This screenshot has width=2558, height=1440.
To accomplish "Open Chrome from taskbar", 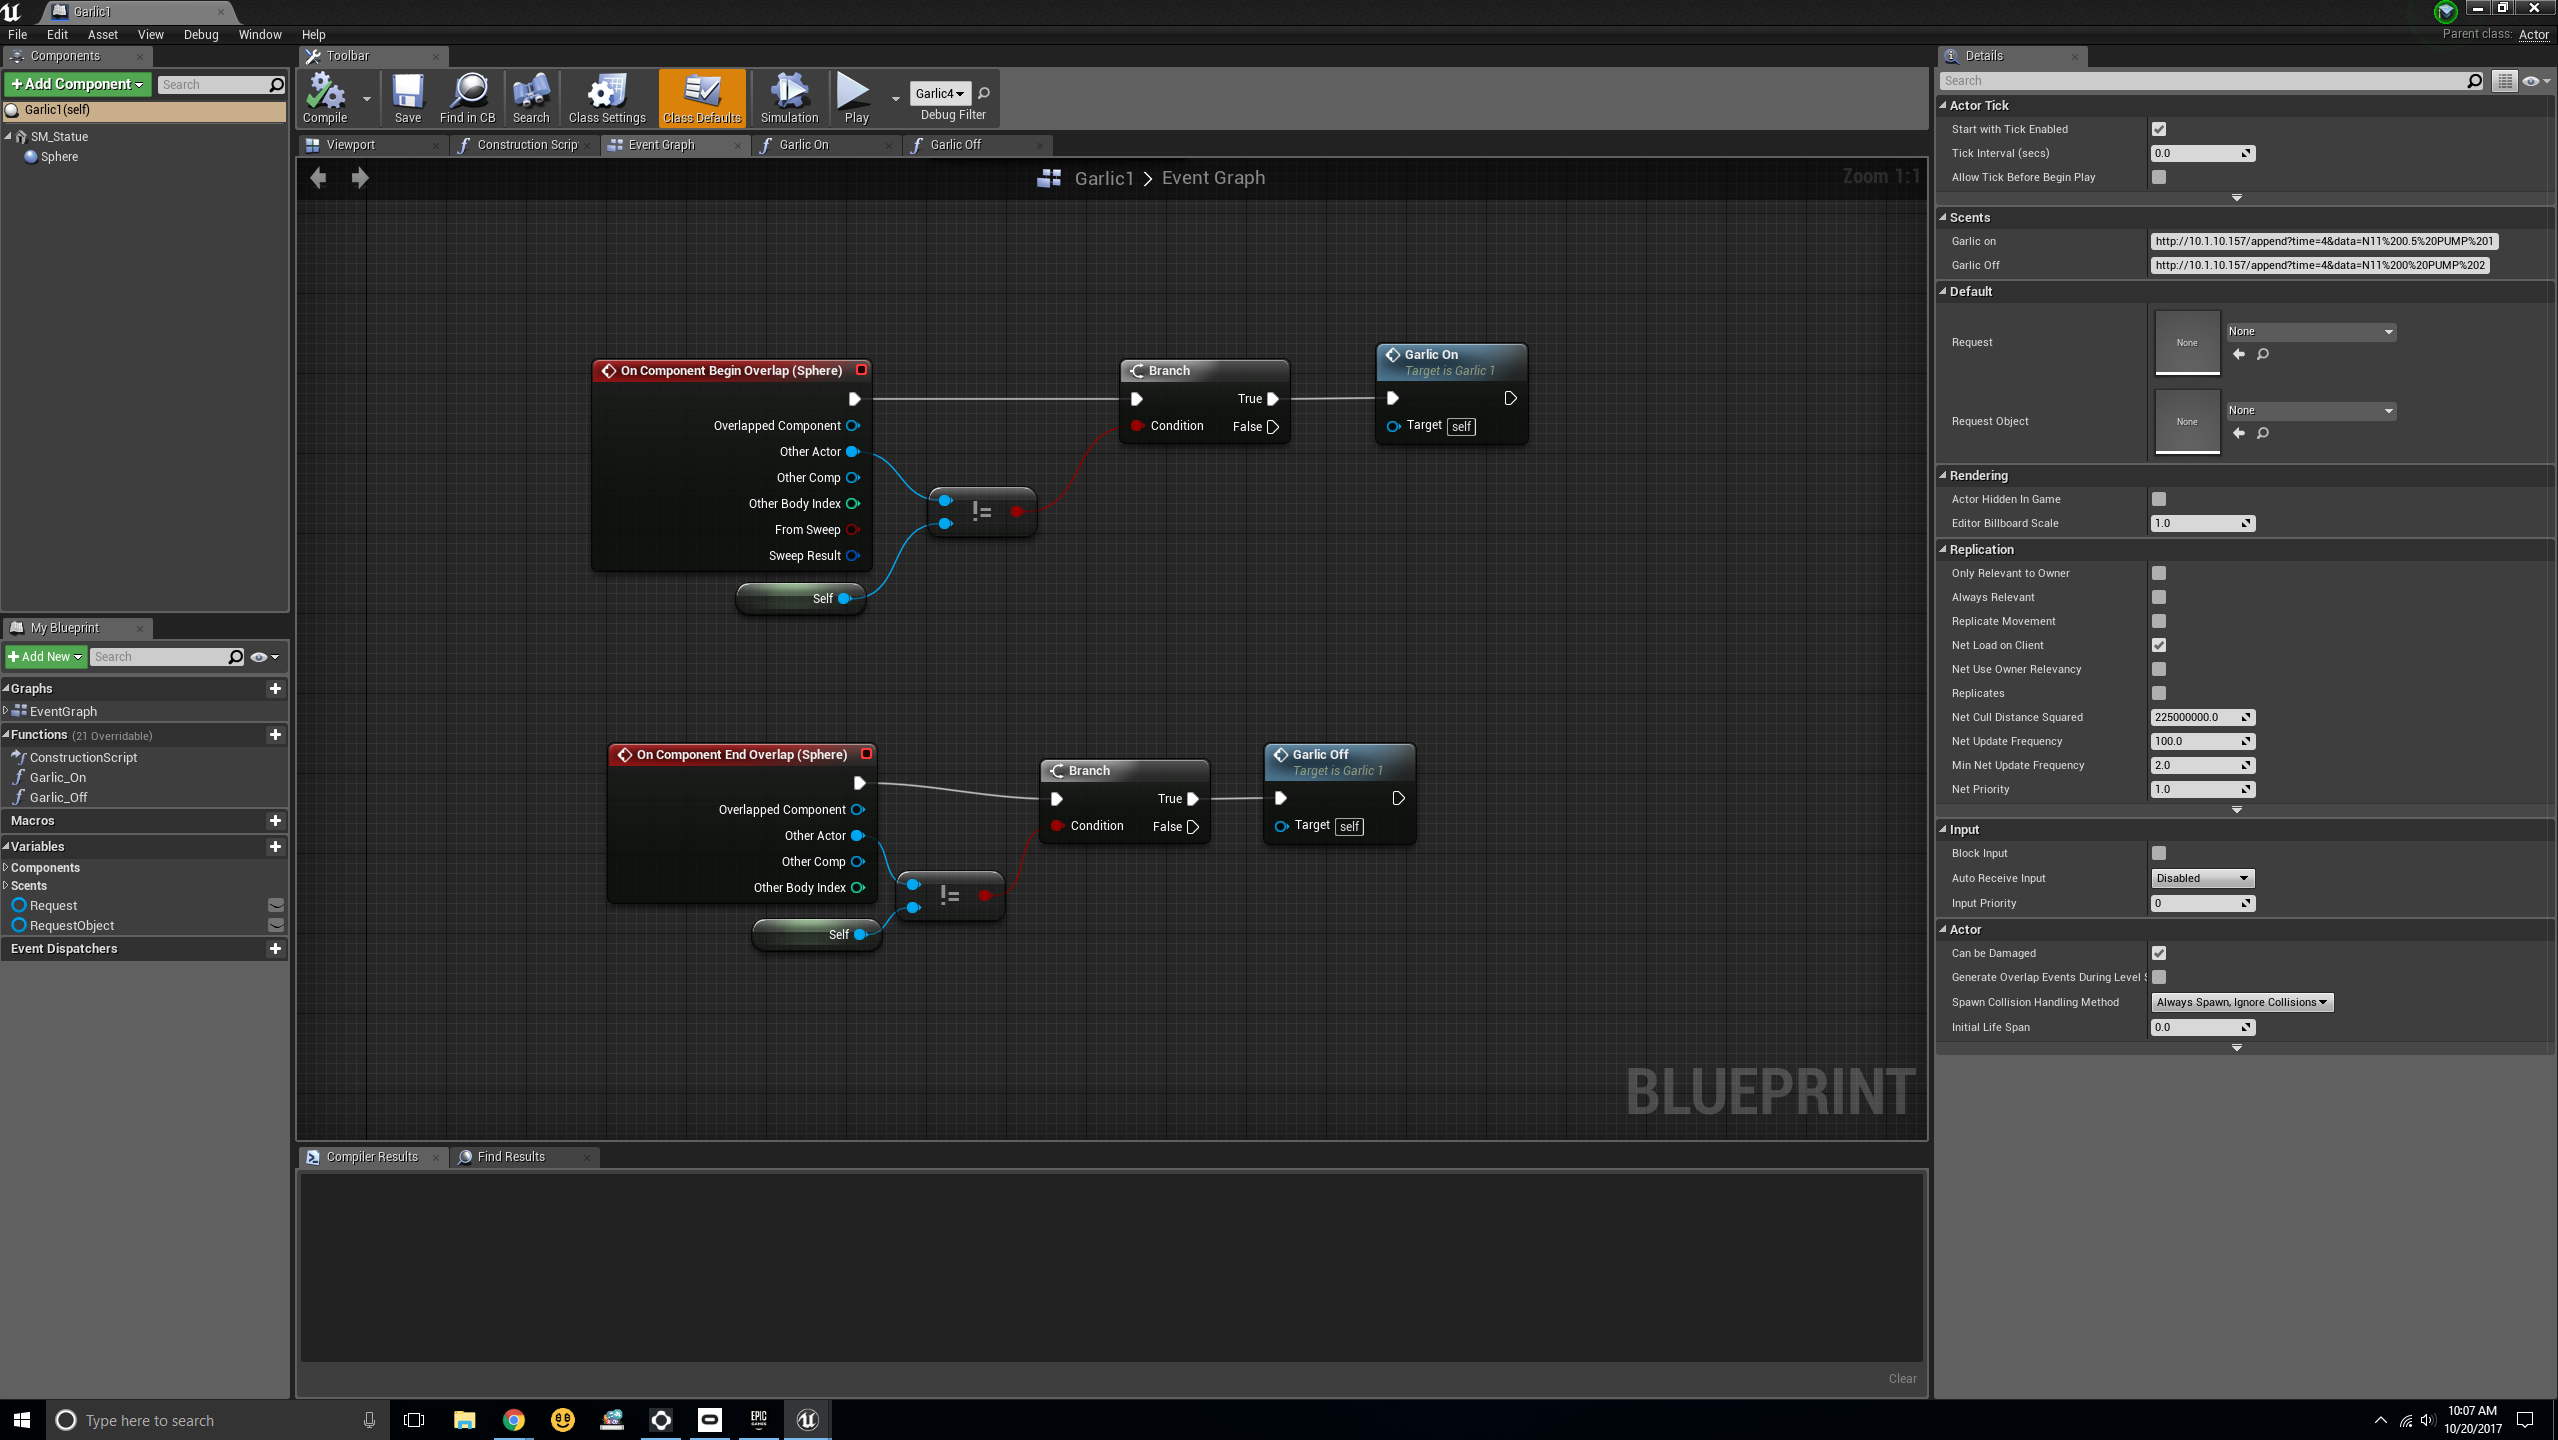I will pyautogui.click(x=513, y=1420).
